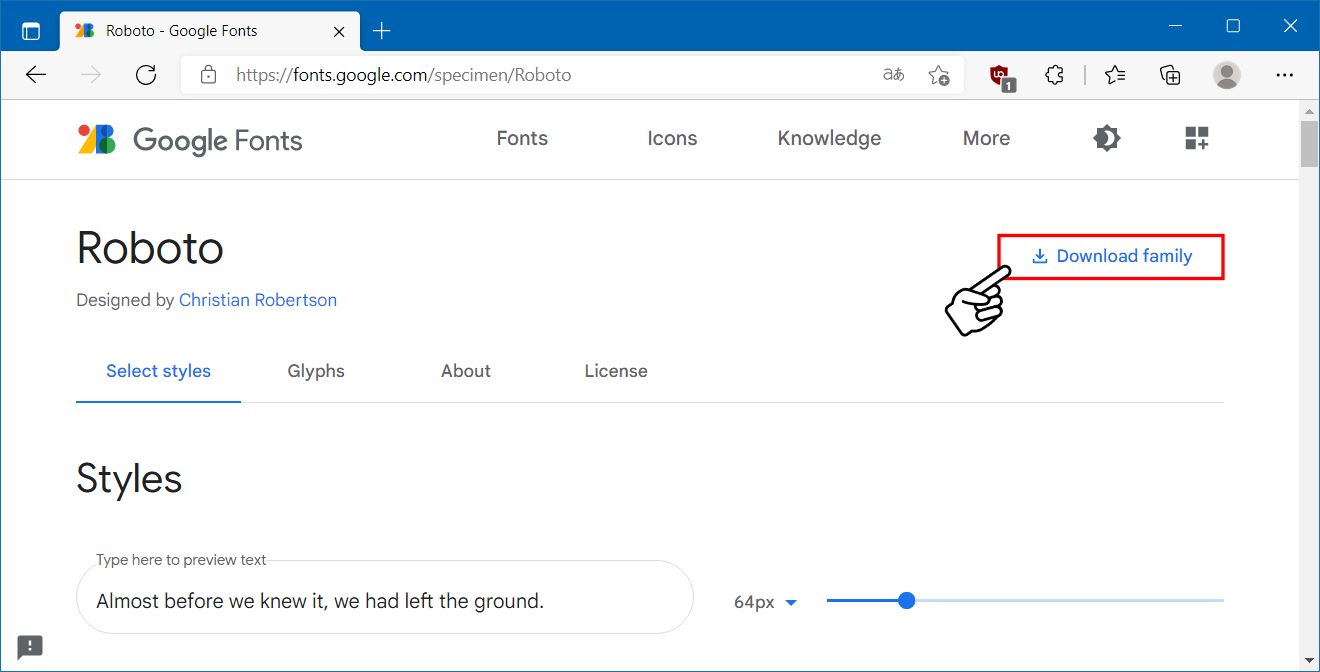Click the address bar URL

tap(404, 75)
